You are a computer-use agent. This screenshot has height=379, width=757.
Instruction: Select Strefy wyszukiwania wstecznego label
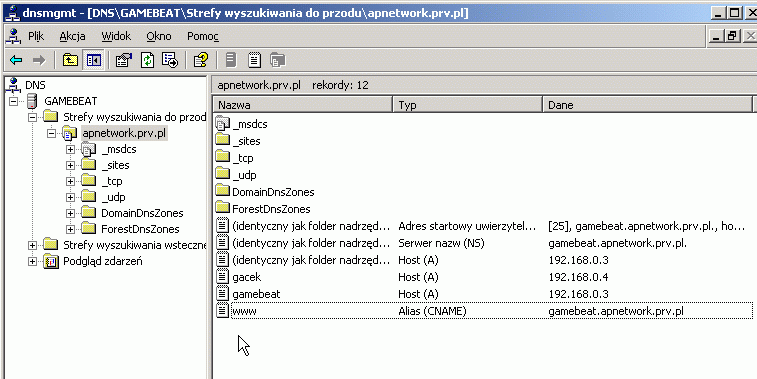point(135,245)
